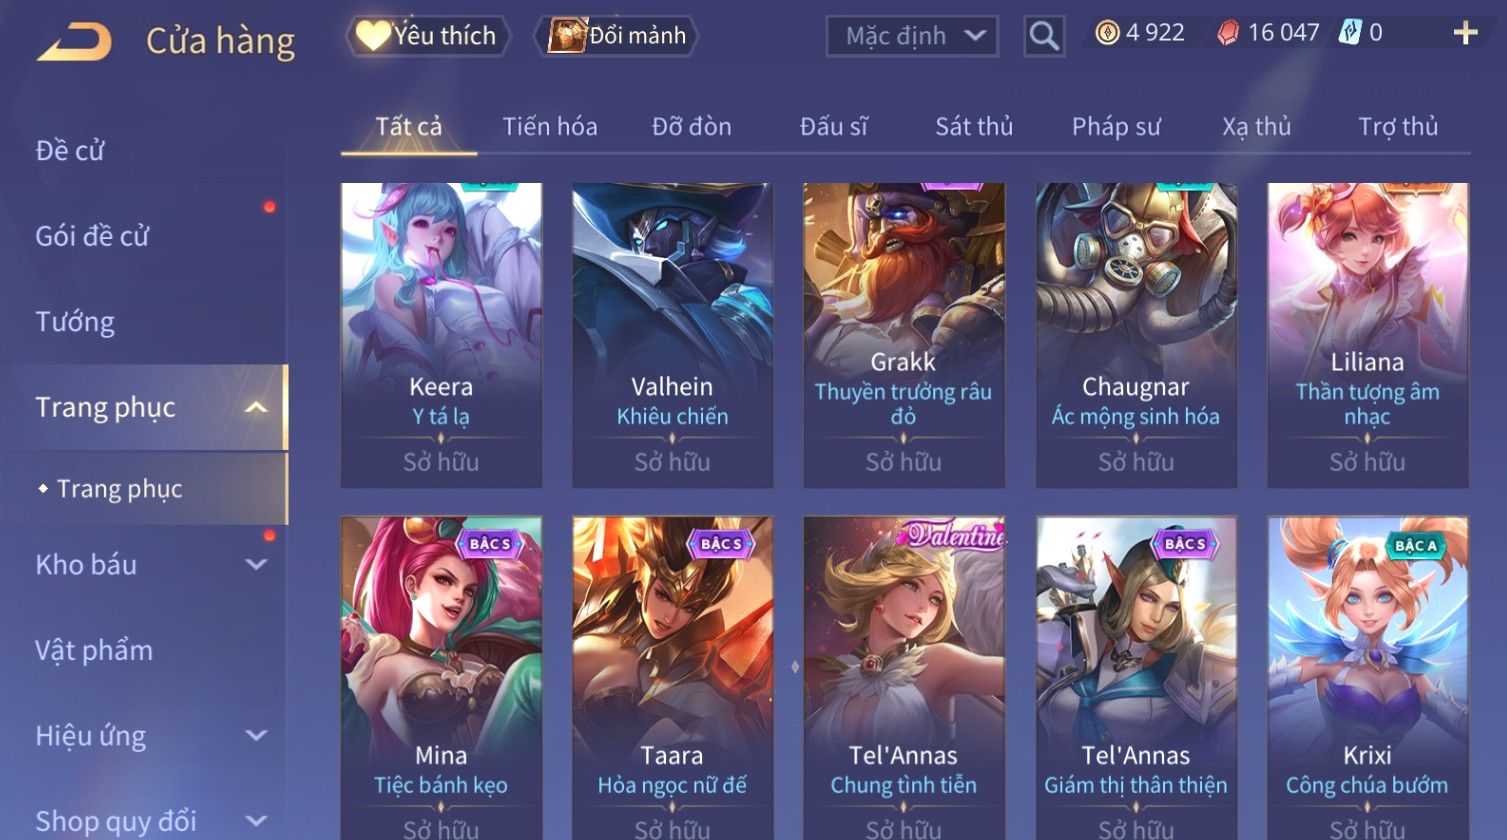1507x840 pixels.
Task: Click the plus icon to add currency
Action: tap(1465, 34)
